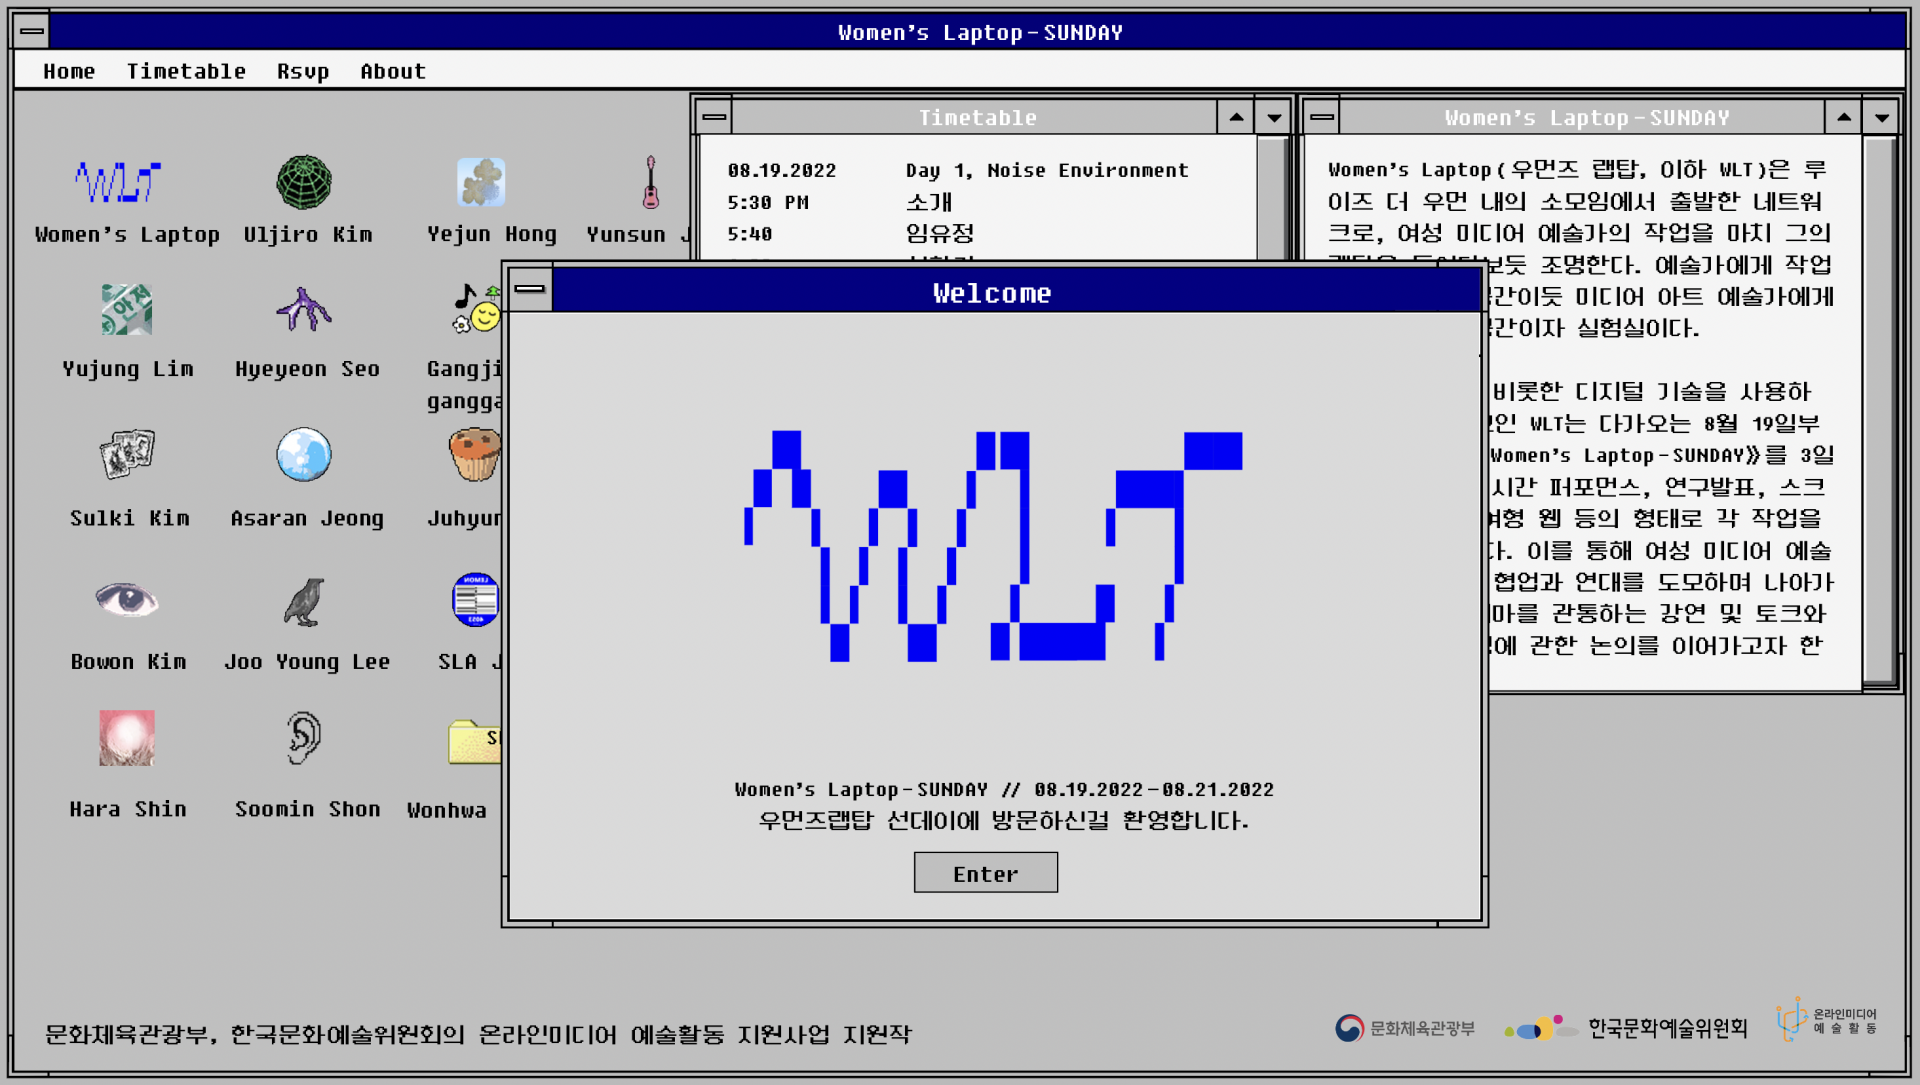Open the Rsvp menu item
The image size is (1920, 1085).
pos(303,71)
